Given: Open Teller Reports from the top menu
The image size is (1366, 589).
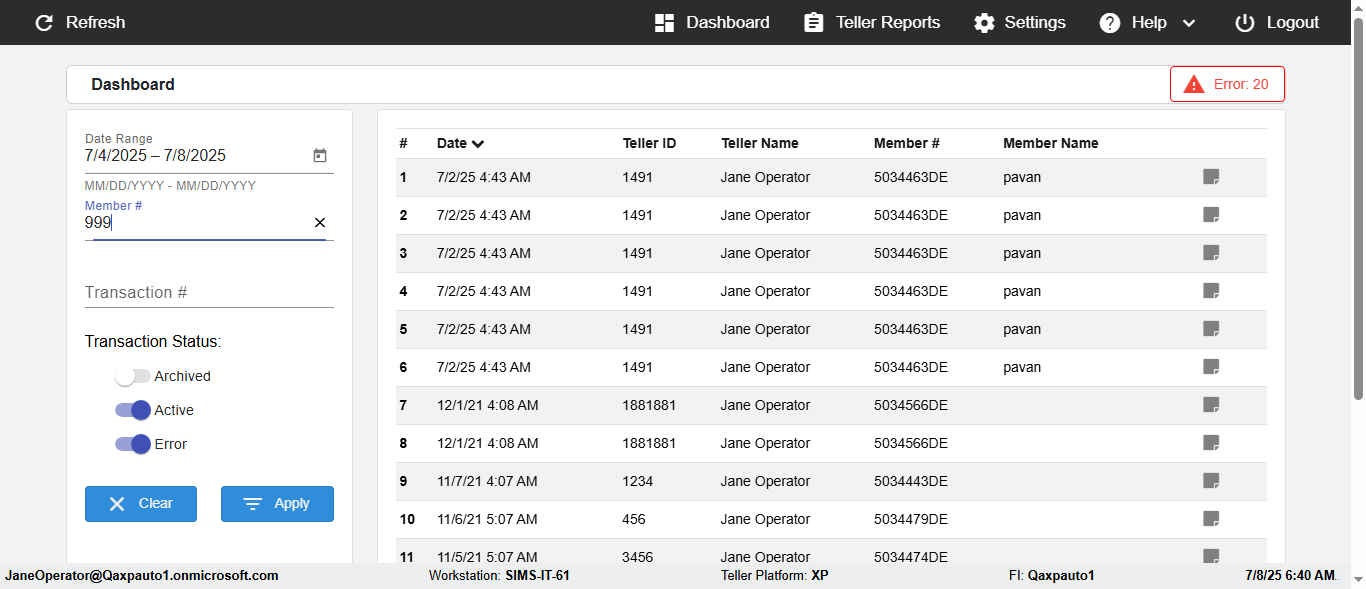Looking at the screenshot, I should [872, 22].
